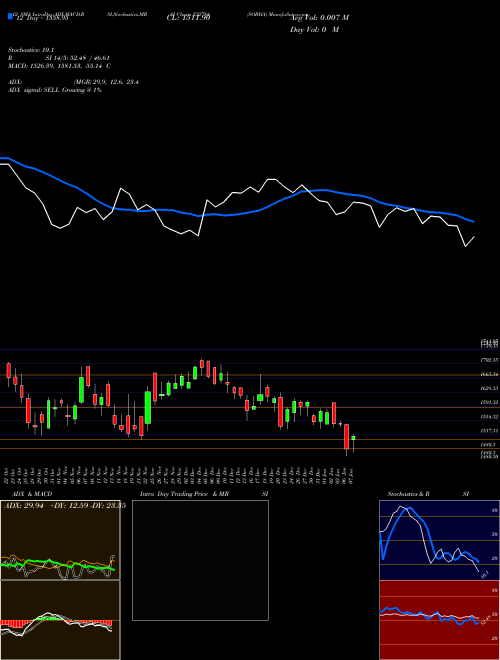The height and width of the screenshot is (660, 500).
Task: Click the '10.1' value label on the Stochastics chart
Action: tap(484, 574)
